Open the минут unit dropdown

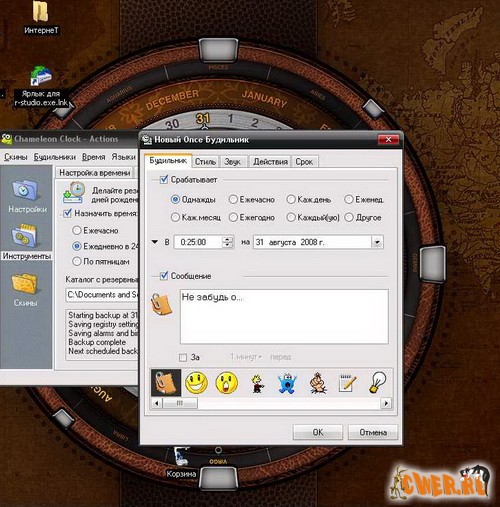pyautogui.click(x=246, y=357)
